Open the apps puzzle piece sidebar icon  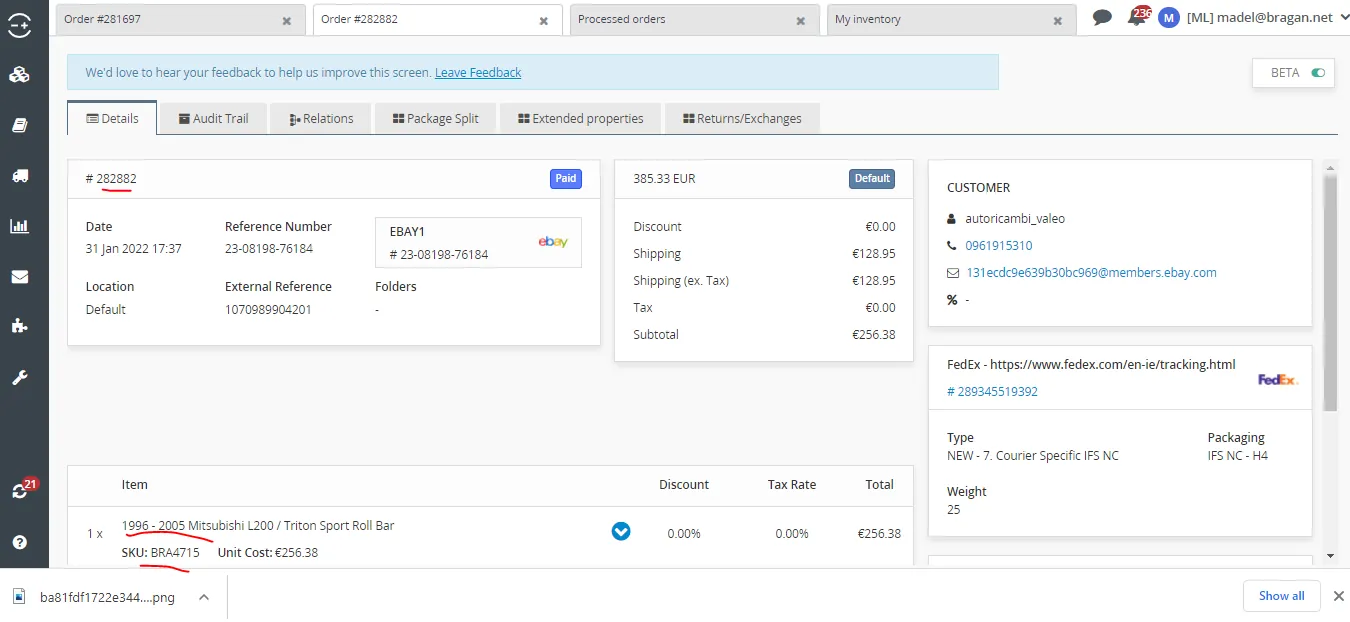click(19, 326)
